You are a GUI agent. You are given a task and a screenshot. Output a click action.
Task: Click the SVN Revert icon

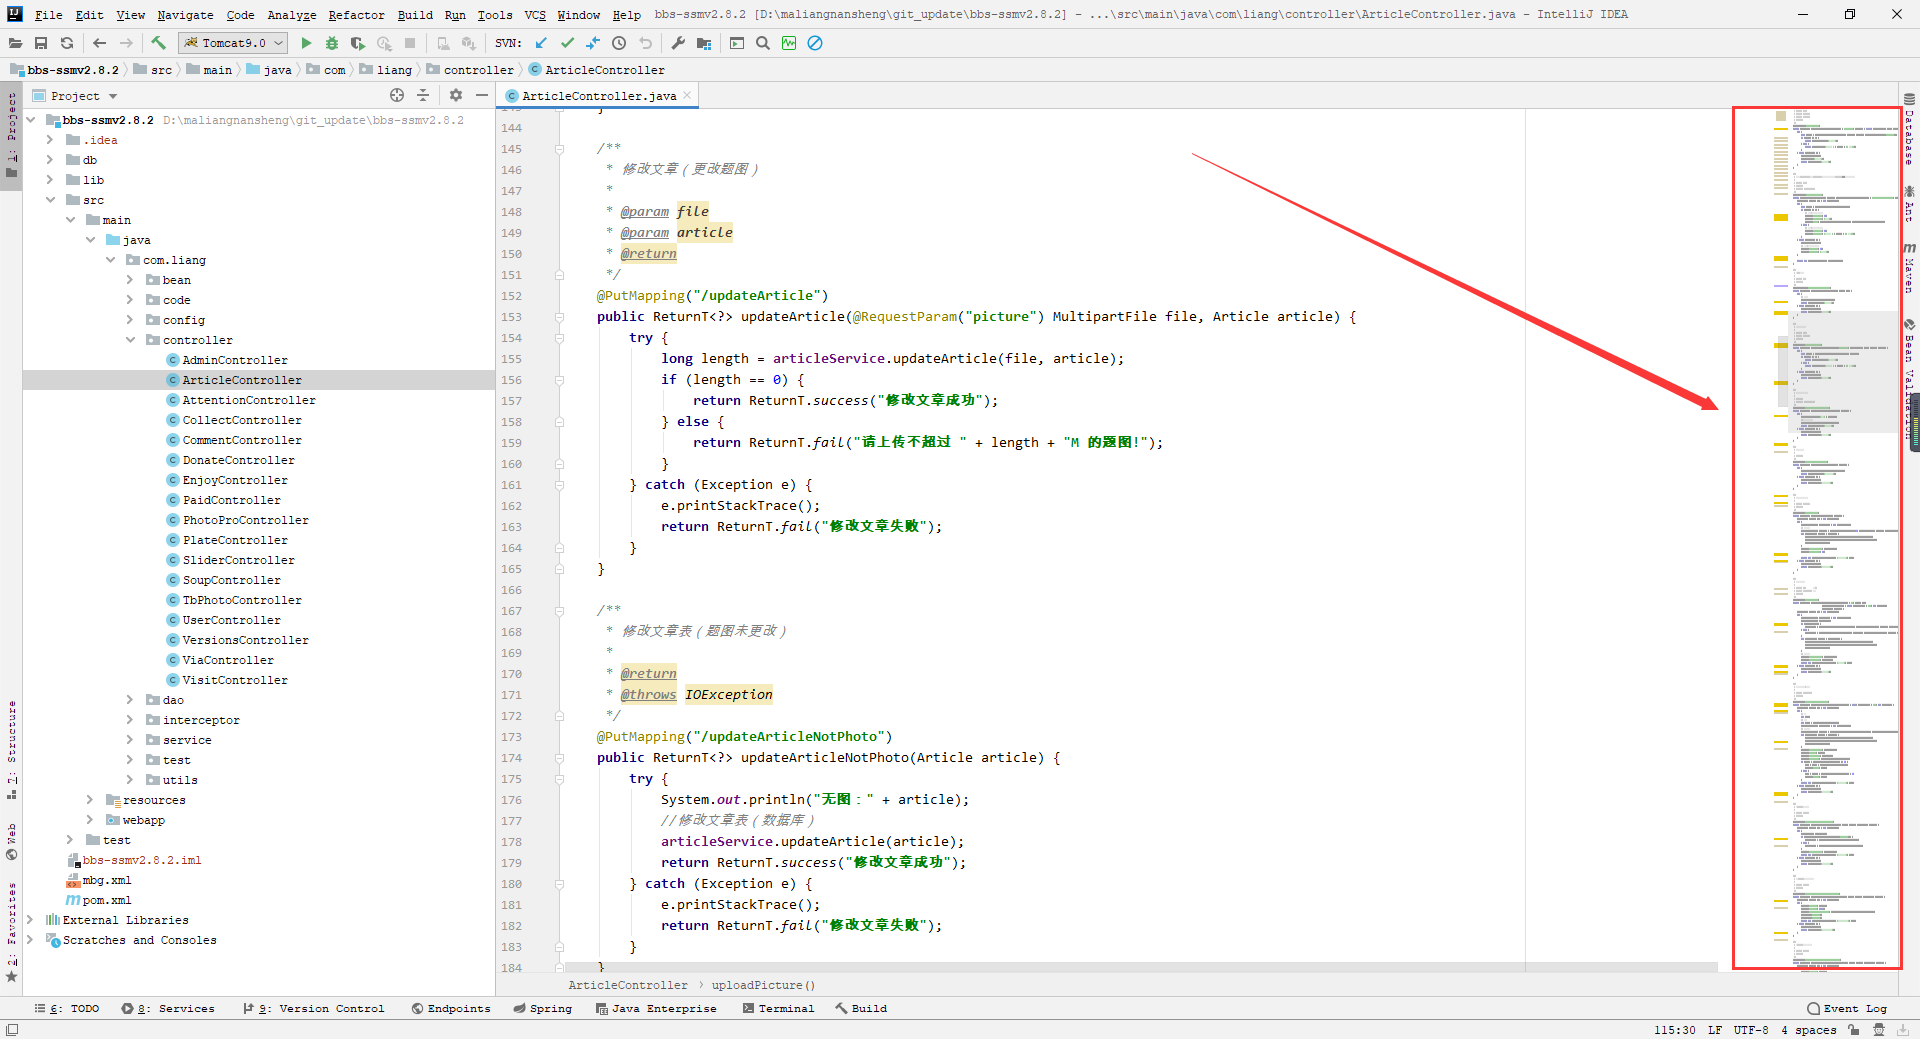pyautogui.click(x=645, y=43)
